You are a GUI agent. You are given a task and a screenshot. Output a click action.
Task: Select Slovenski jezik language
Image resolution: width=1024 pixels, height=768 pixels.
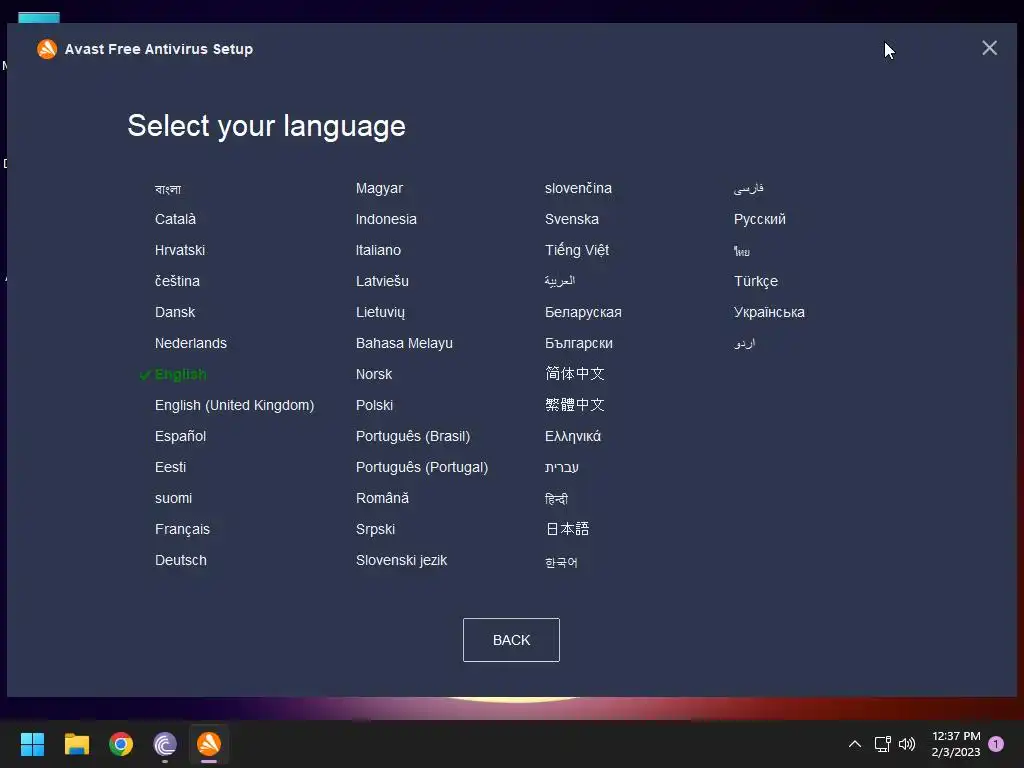(x=402, y=560)
